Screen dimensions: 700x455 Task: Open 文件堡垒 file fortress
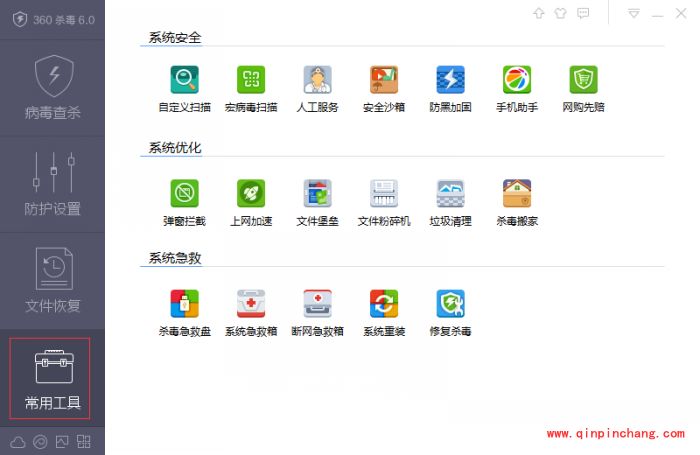317,202
